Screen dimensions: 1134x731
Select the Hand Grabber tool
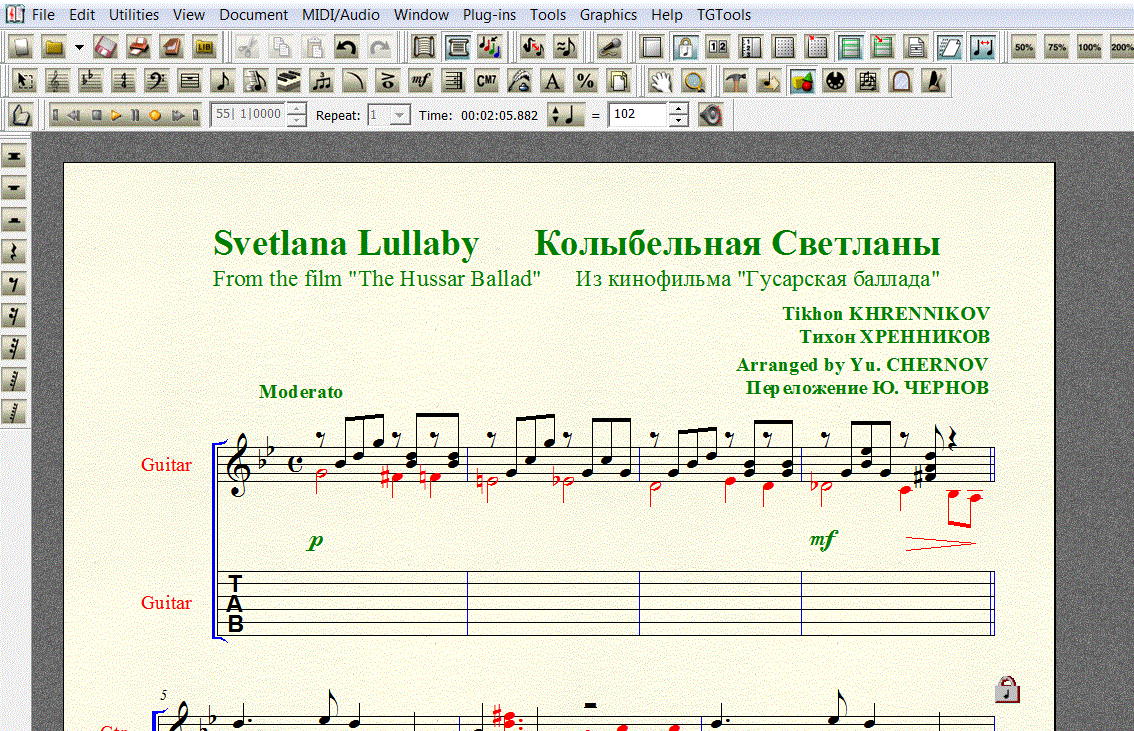(x=659, y=82)
